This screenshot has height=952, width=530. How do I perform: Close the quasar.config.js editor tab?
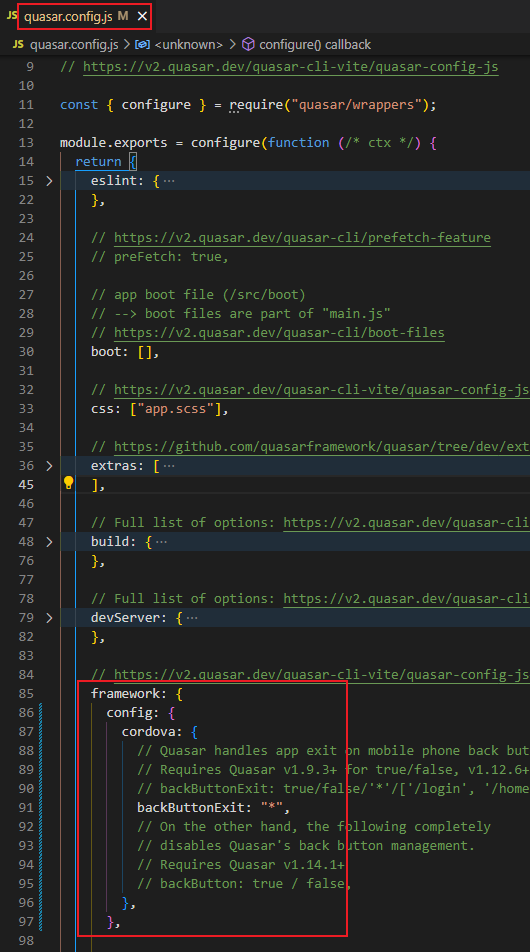coord(142,16)
